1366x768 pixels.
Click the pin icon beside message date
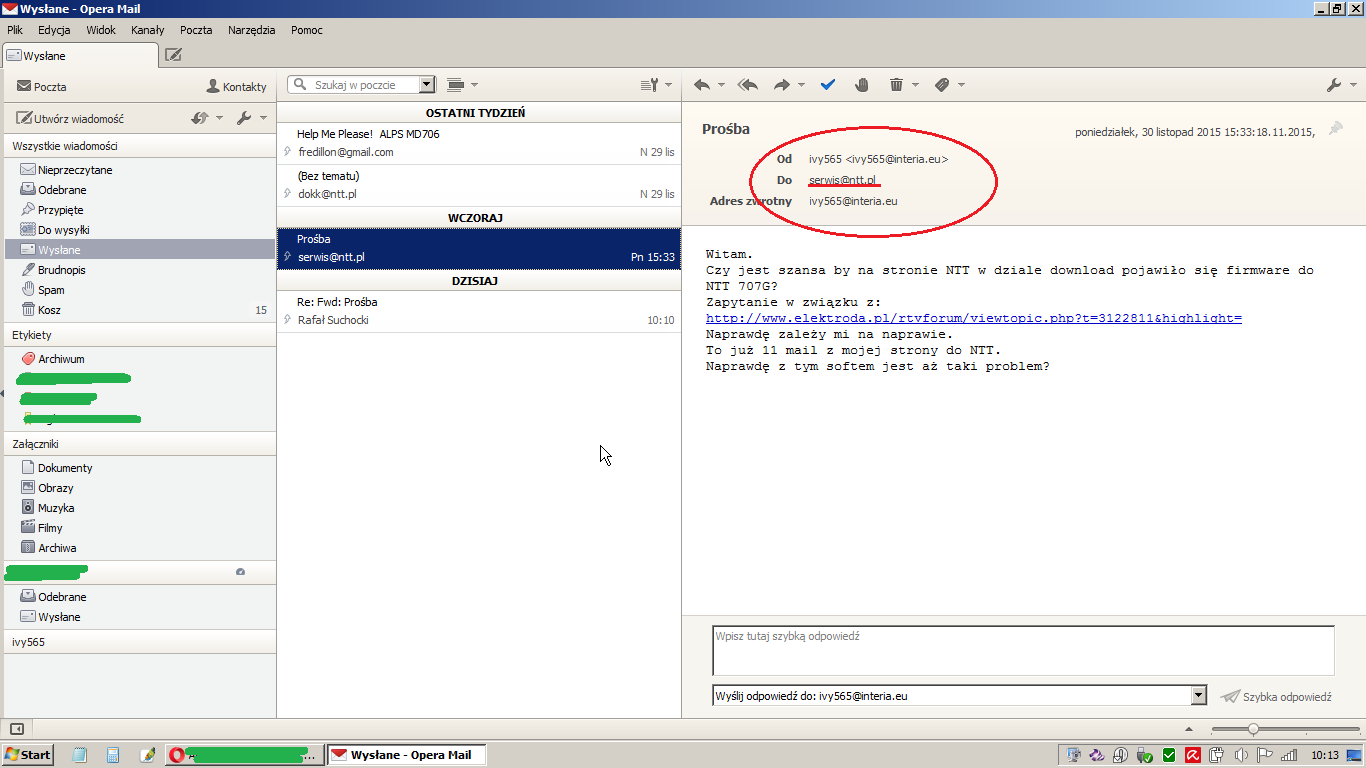click(1335, 129)
